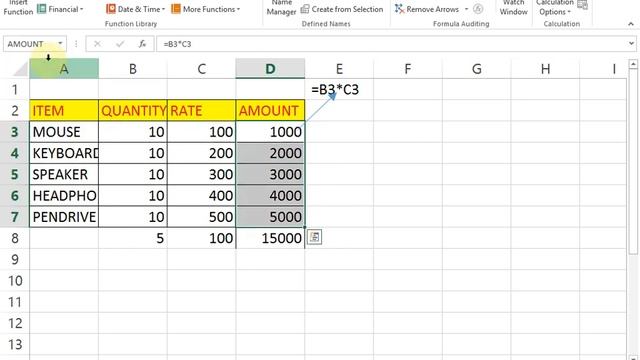This screenshot has width=640, height=360.
Task: Open Date & Time functions dropdown
Action: [x=136, y=9]
